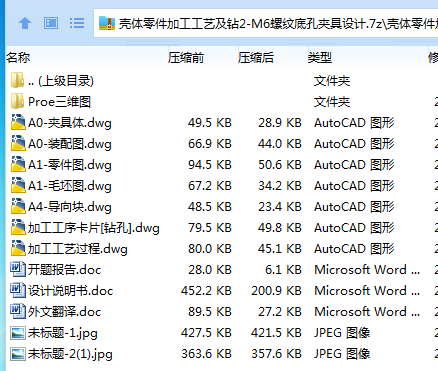Click Word icon of 外文翻译.doc
438x371 pixels.
[x=18, y=311]
